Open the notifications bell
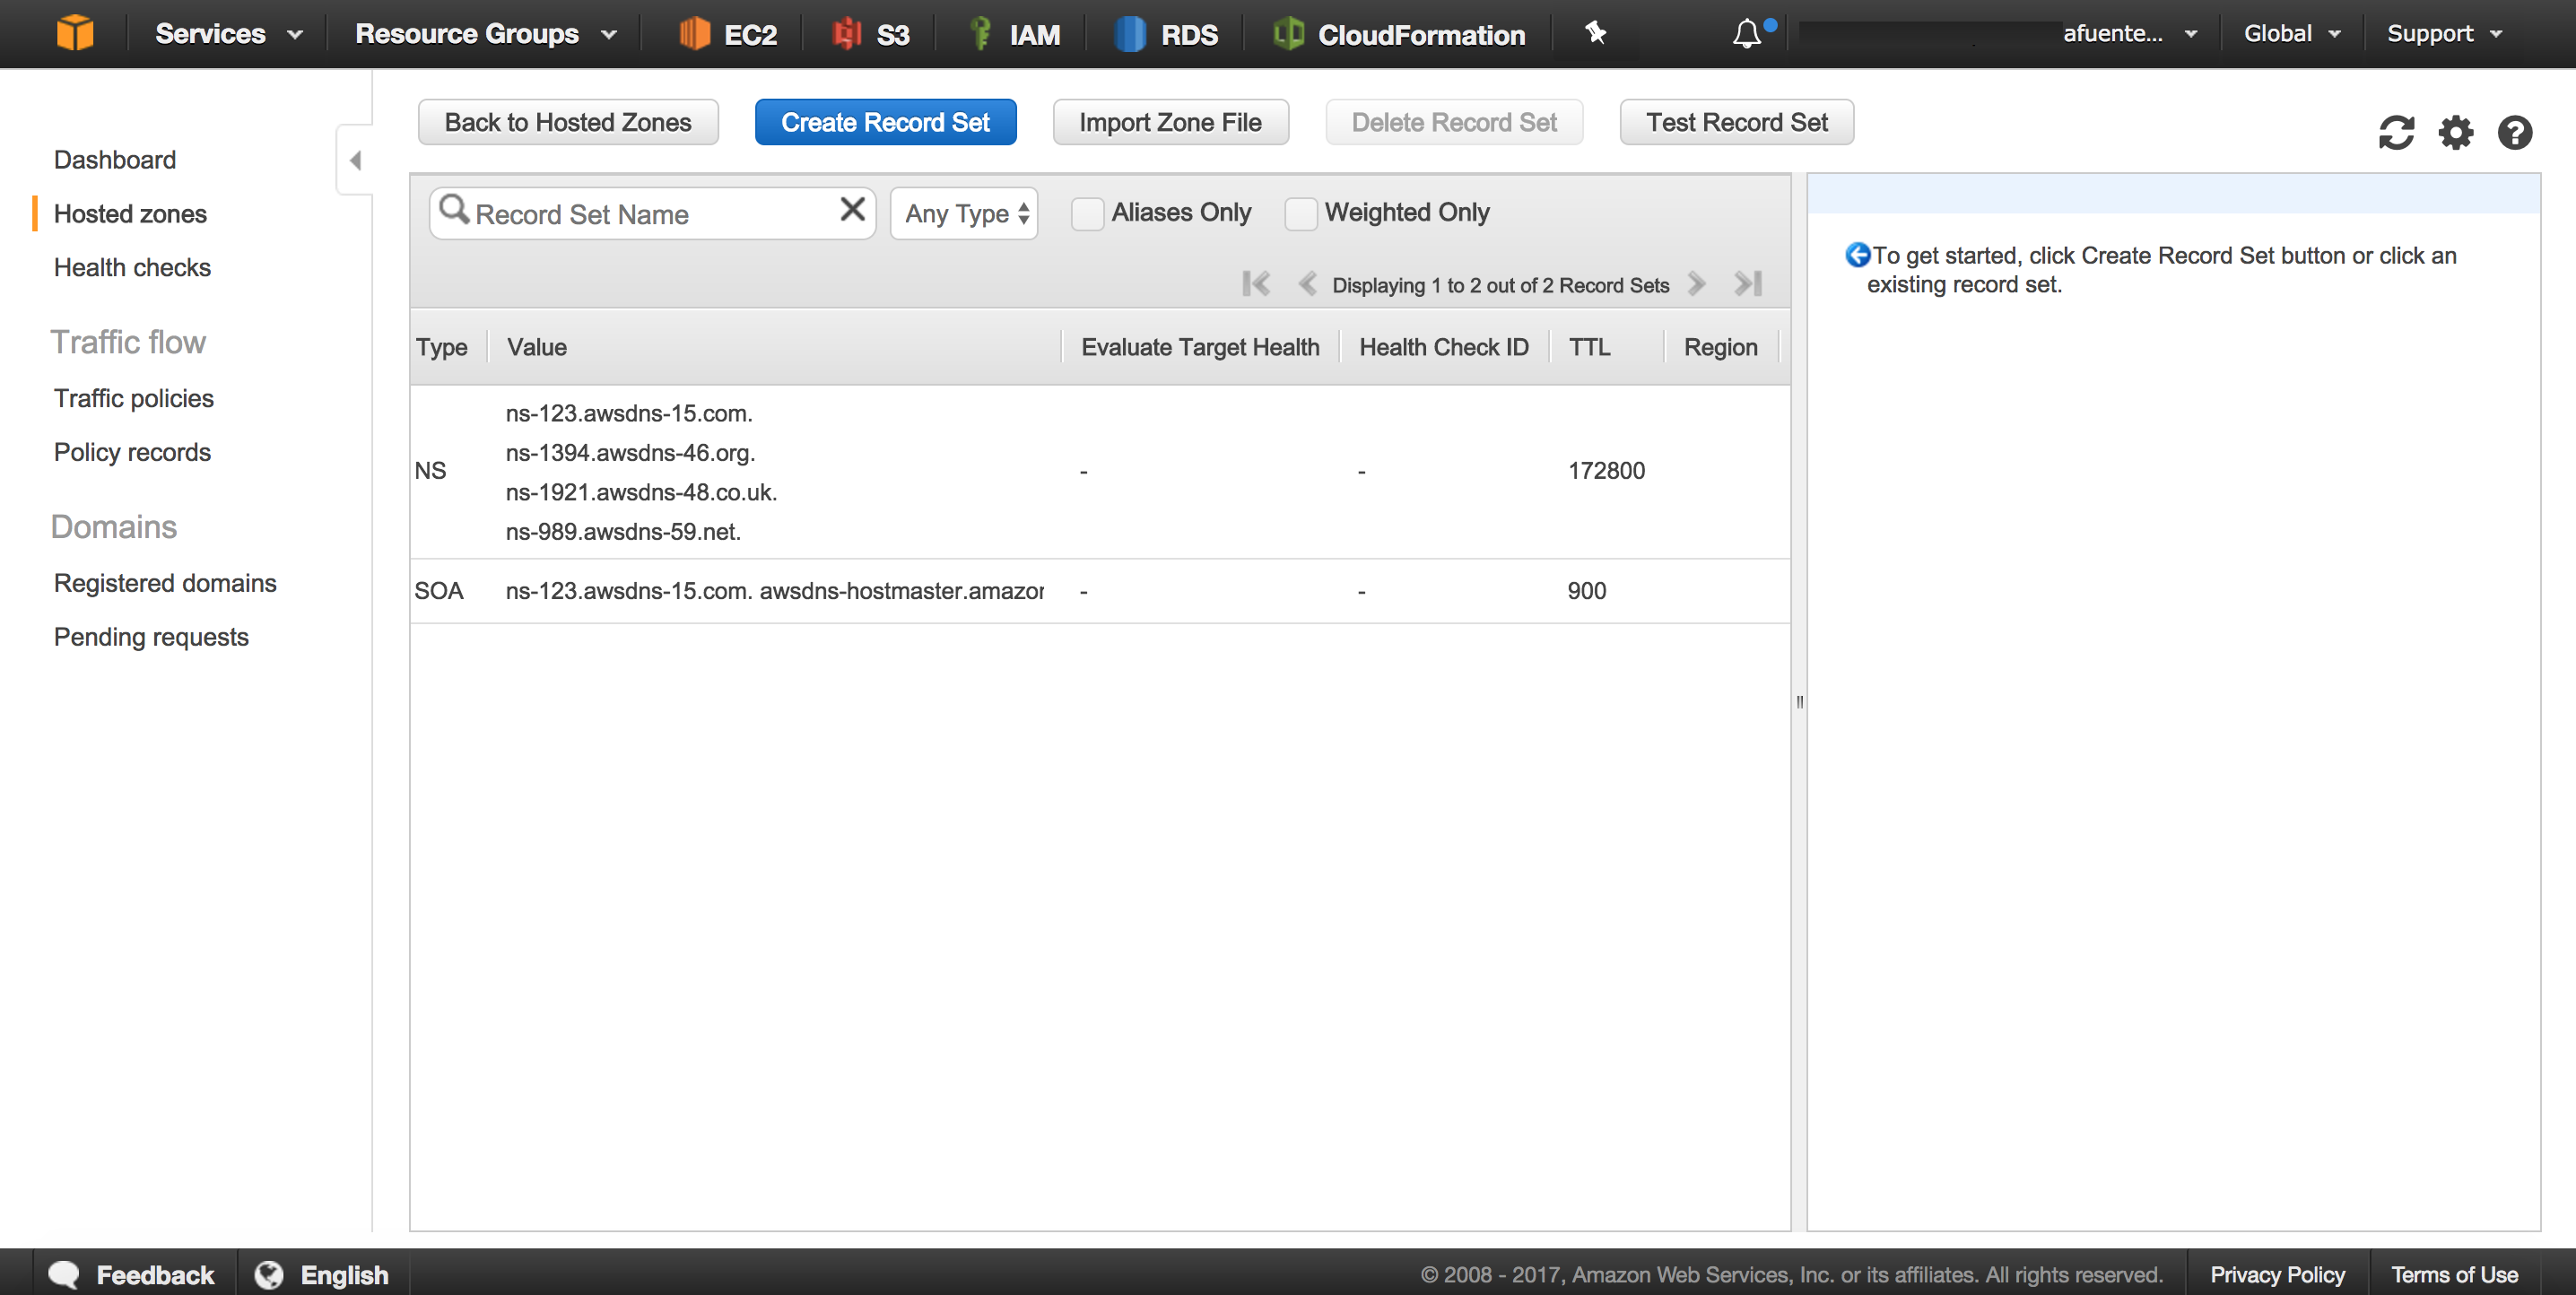2576x1295 pixels. click(1747, 34)
